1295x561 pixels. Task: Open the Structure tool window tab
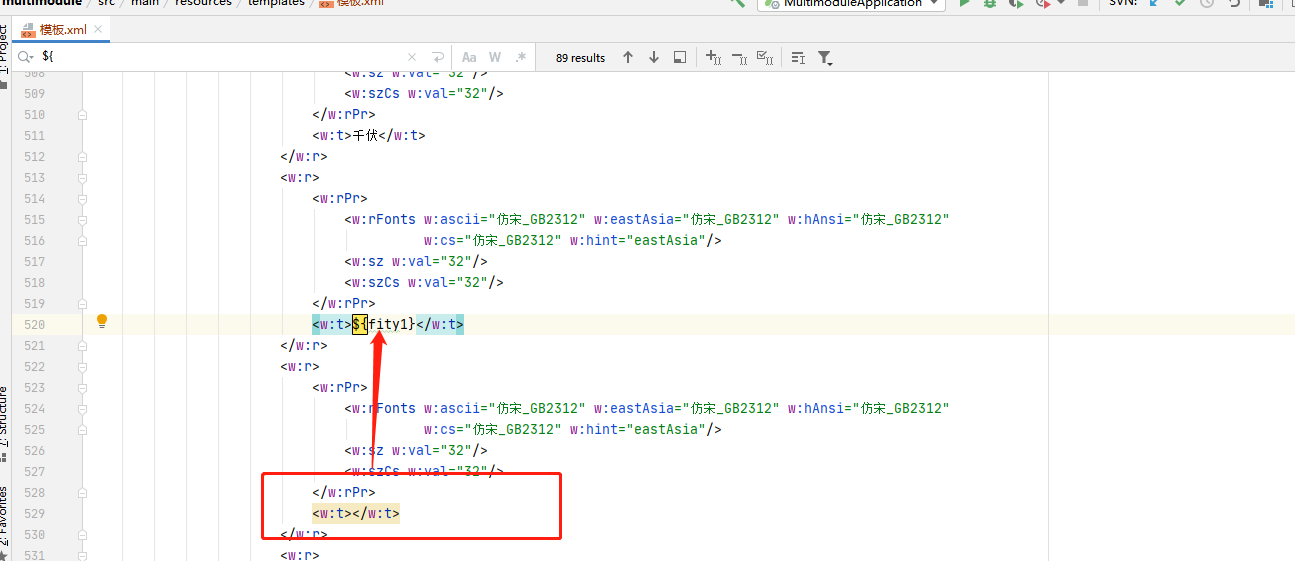[x=5, y=423]
